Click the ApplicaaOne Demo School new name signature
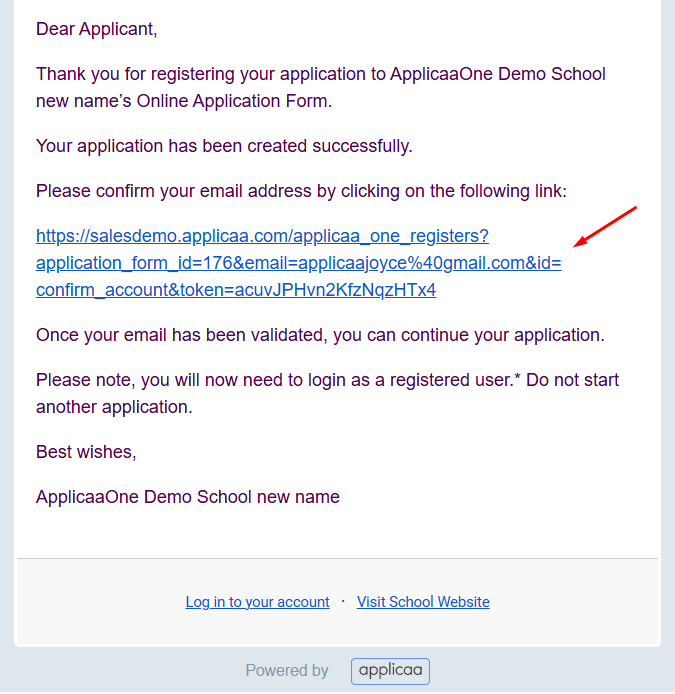This screenshot has width=675, height=694. point(188,497)
